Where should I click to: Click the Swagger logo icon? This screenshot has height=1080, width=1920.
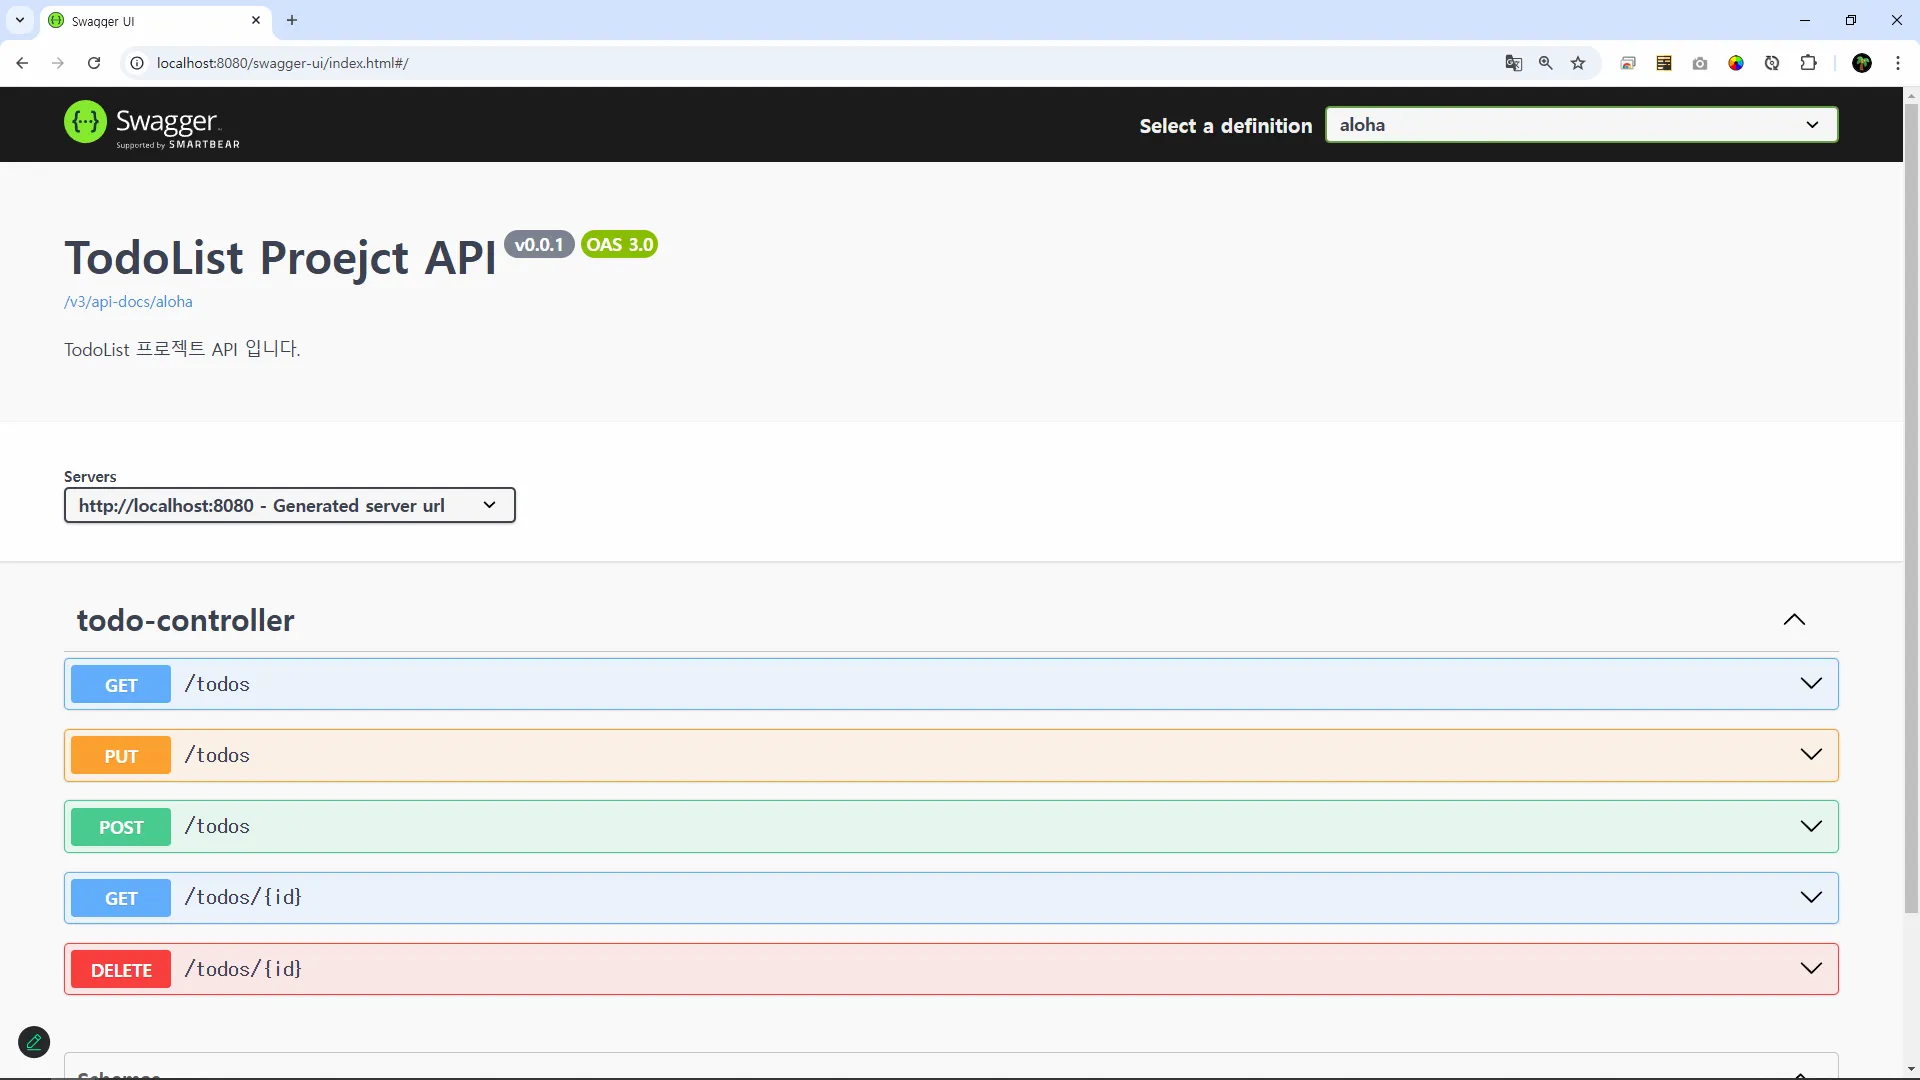pos(85,122)
